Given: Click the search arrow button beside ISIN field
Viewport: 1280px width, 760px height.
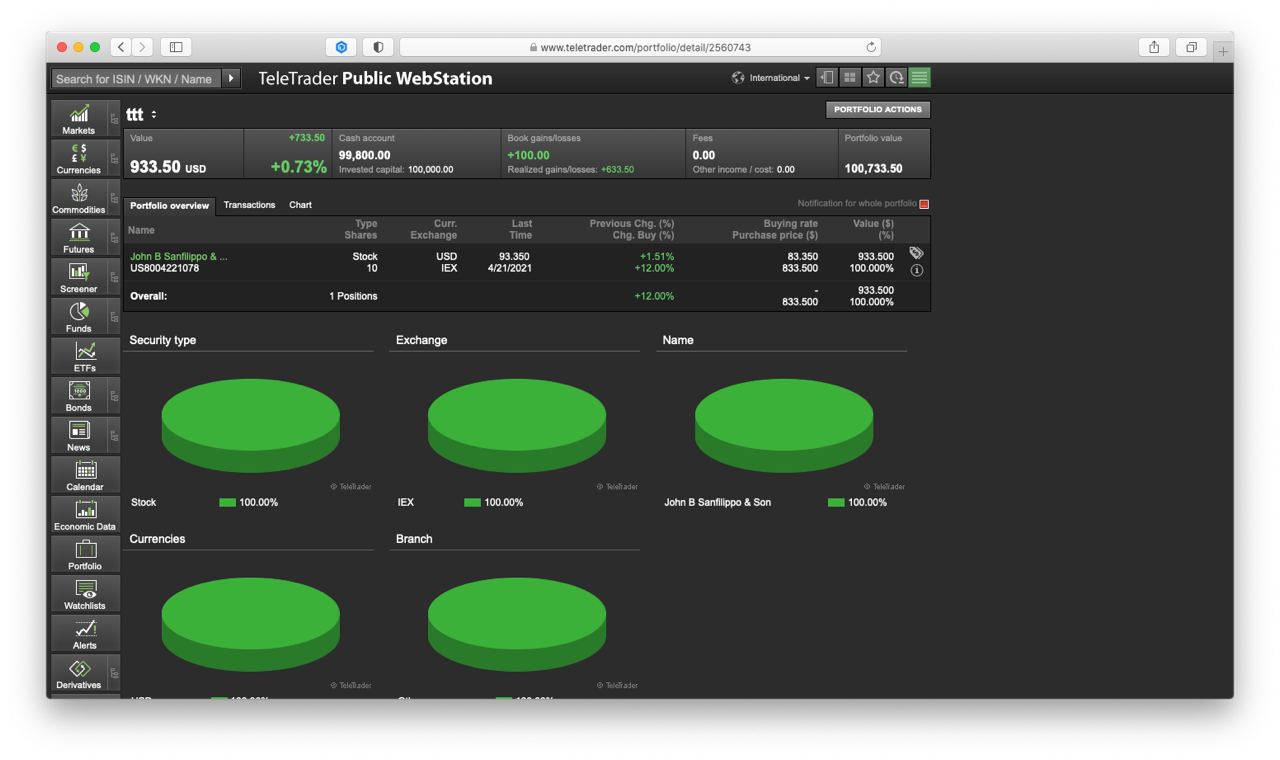Looking at the screenshot, I should click(231, 78).
